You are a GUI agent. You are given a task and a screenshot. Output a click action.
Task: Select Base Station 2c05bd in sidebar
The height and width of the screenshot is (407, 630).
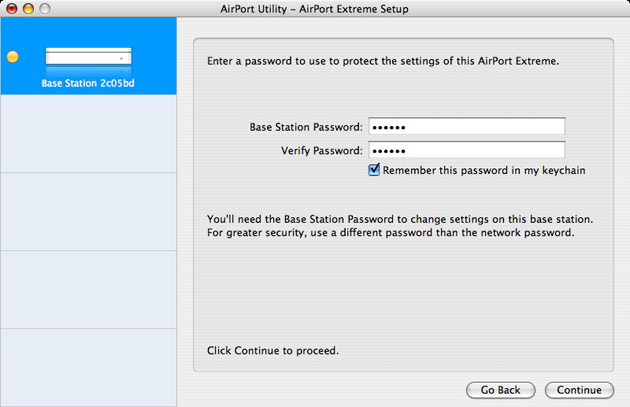(88, 83)
